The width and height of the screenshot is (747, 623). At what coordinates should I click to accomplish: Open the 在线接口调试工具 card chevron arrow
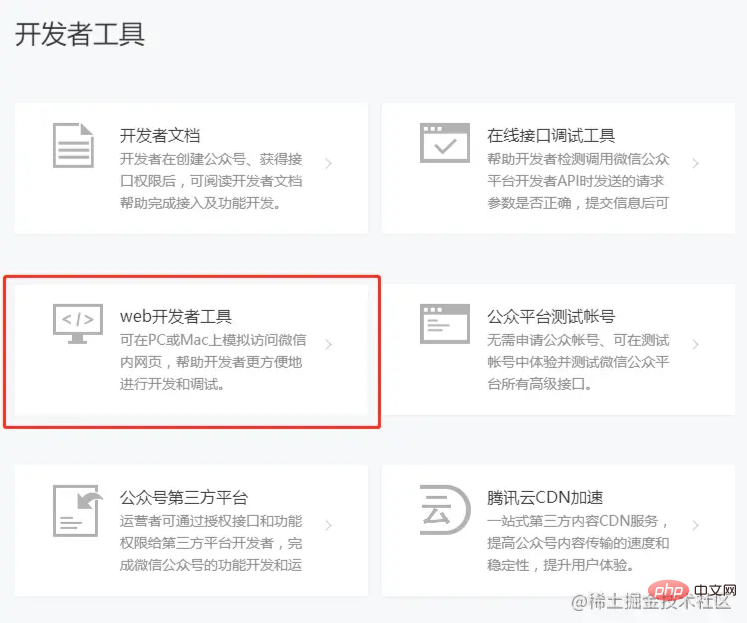[x=696, y=164]
